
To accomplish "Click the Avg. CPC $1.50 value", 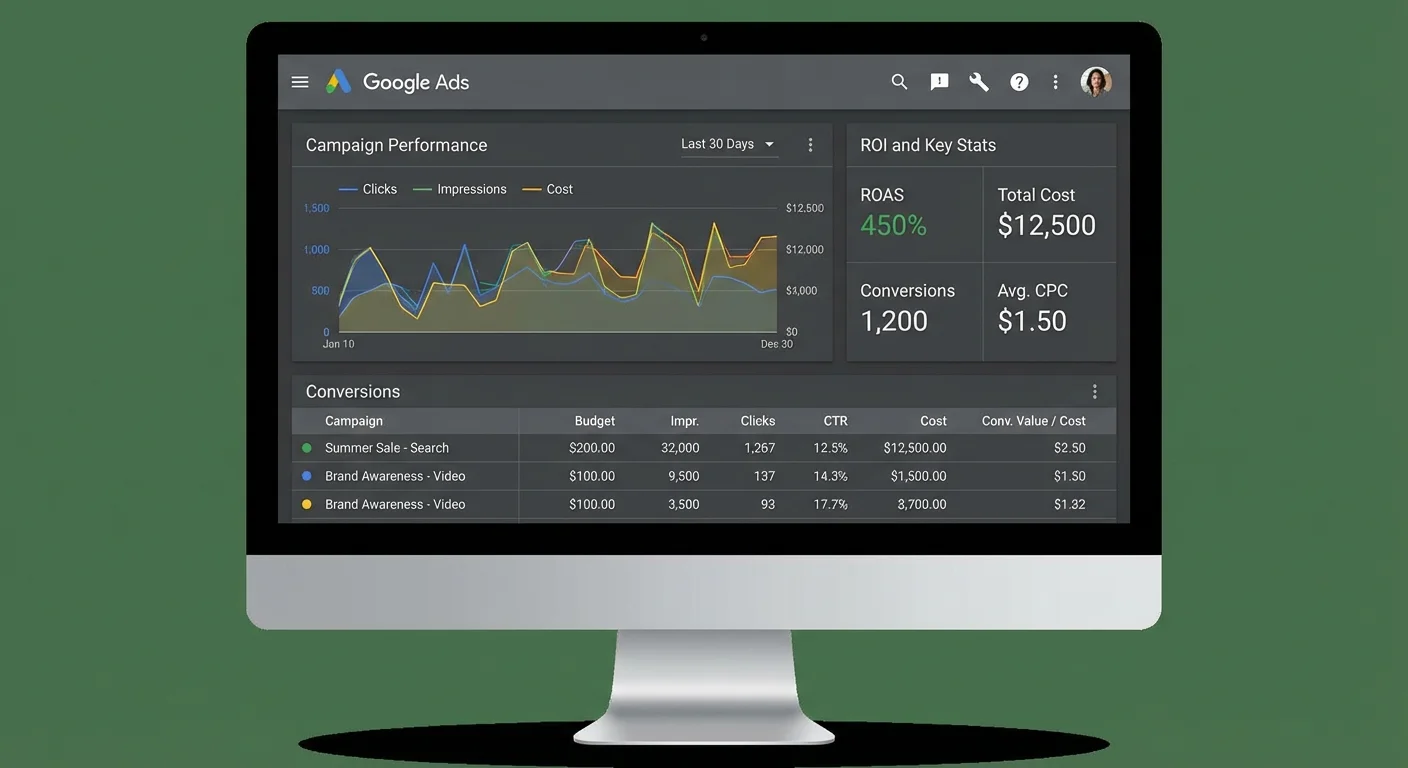I will pyautogui.click(x=1032, y=321).
